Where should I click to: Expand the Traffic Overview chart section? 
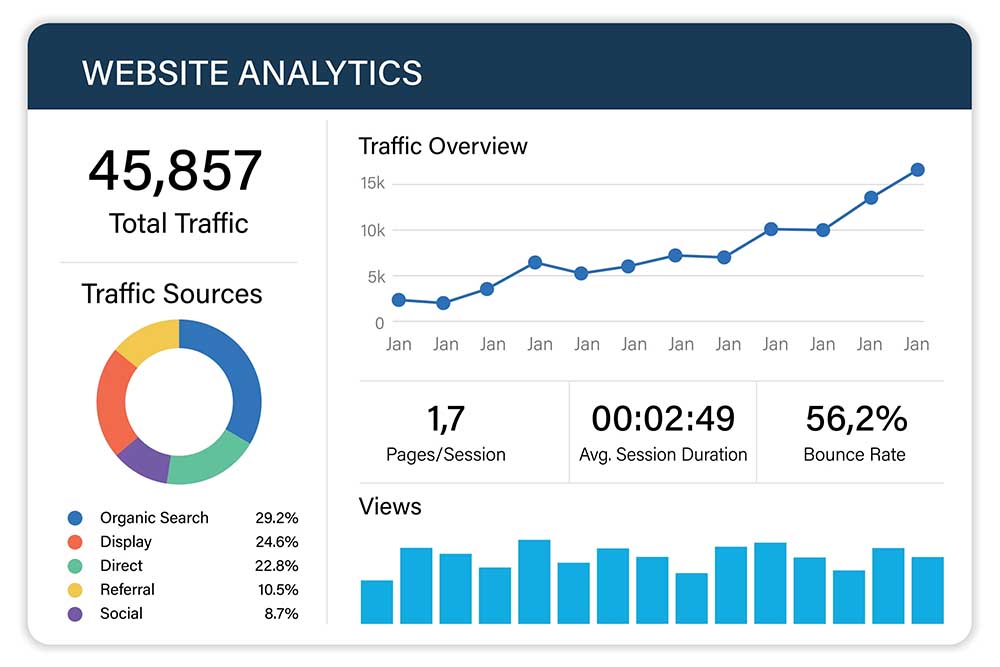pos(443,146)
